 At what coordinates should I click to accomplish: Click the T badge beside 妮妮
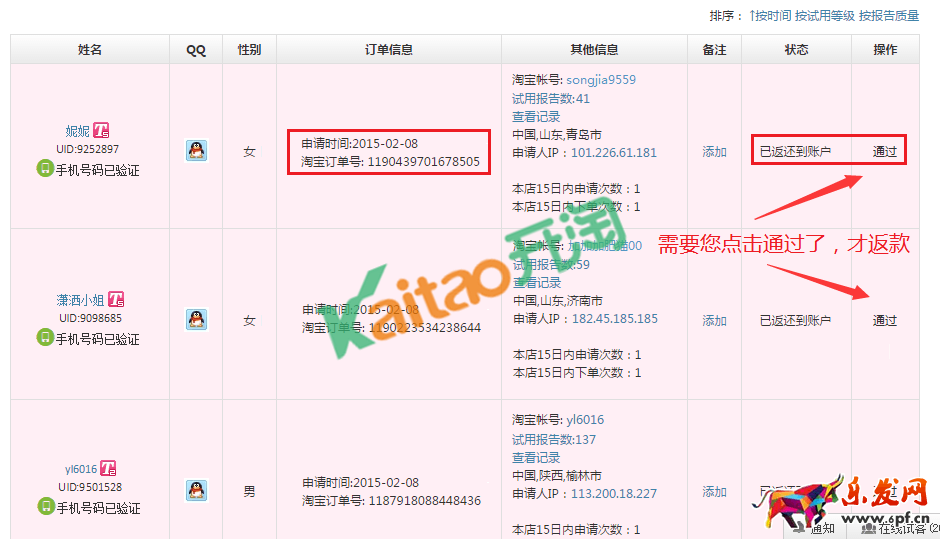click(x=102, y=131)
